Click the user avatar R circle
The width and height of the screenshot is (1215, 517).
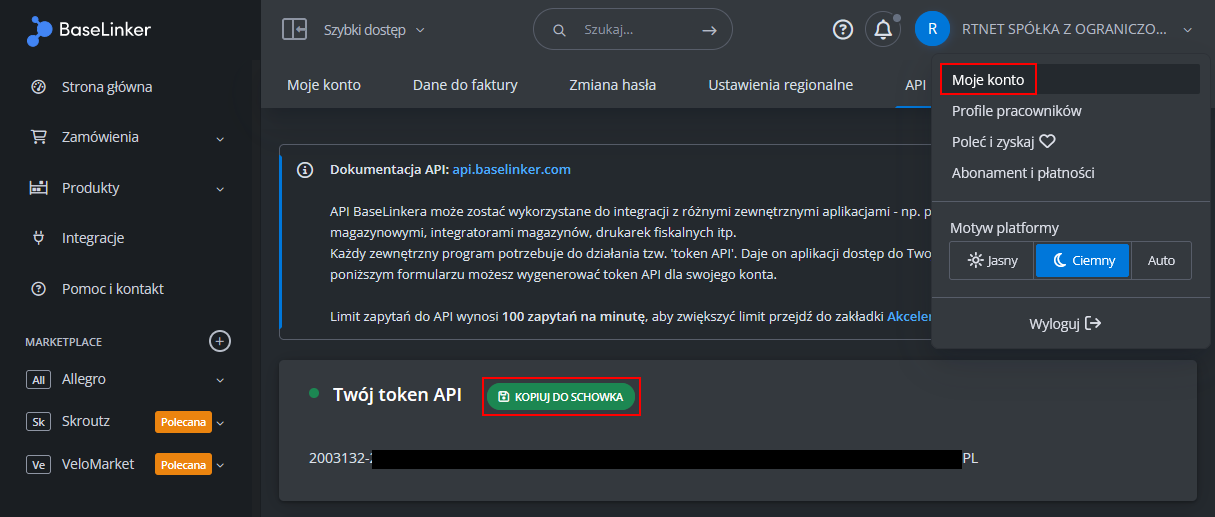pos(932,29)
